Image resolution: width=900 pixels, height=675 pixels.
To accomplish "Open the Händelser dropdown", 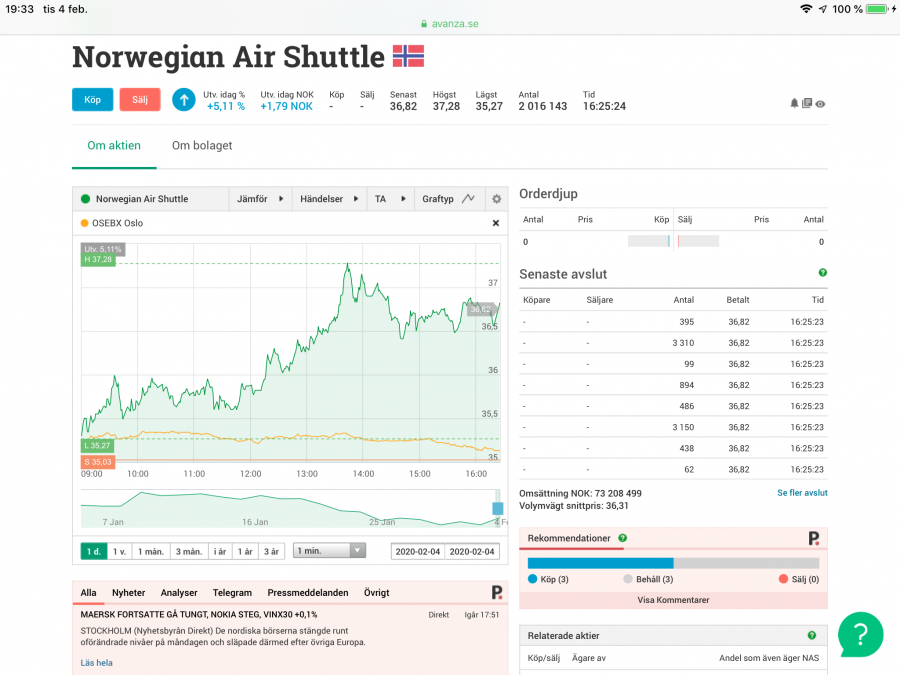I will (x=329, y=199).
